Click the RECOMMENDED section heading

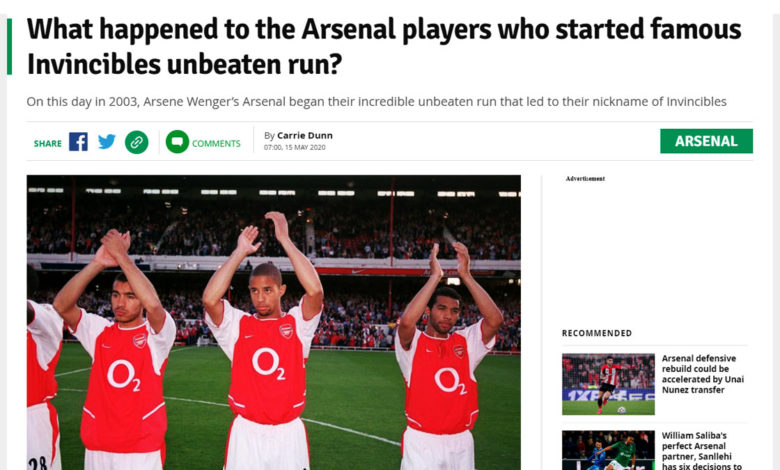point(596,333)
